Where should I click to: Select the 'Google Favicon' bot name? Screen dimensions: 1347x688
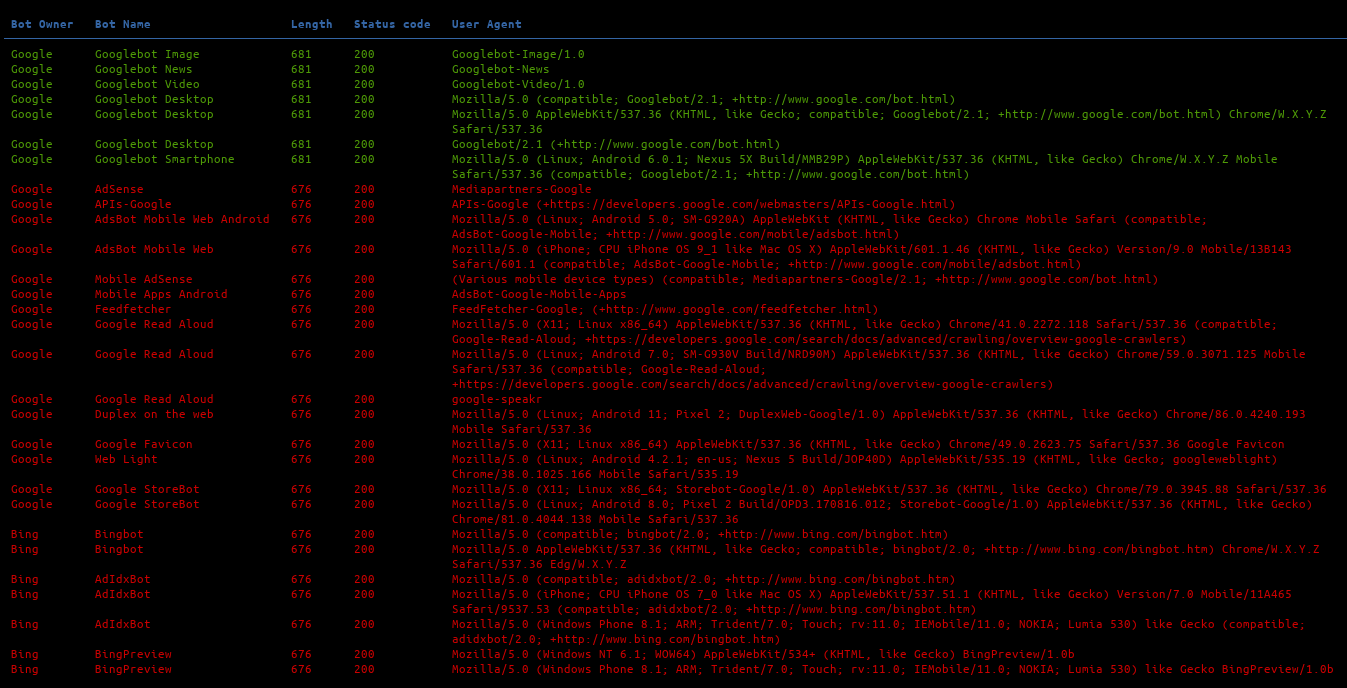tap(144, 444)
